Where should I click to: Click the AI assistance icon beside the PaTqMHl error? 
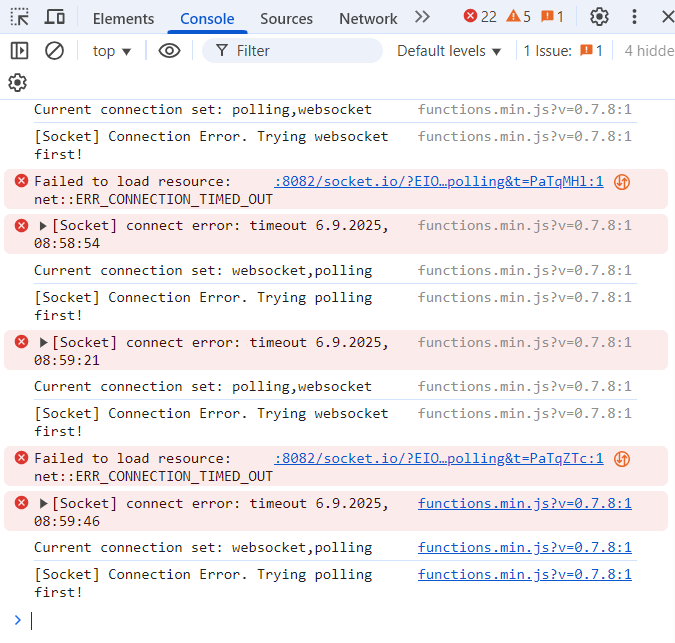pos(622,182)
